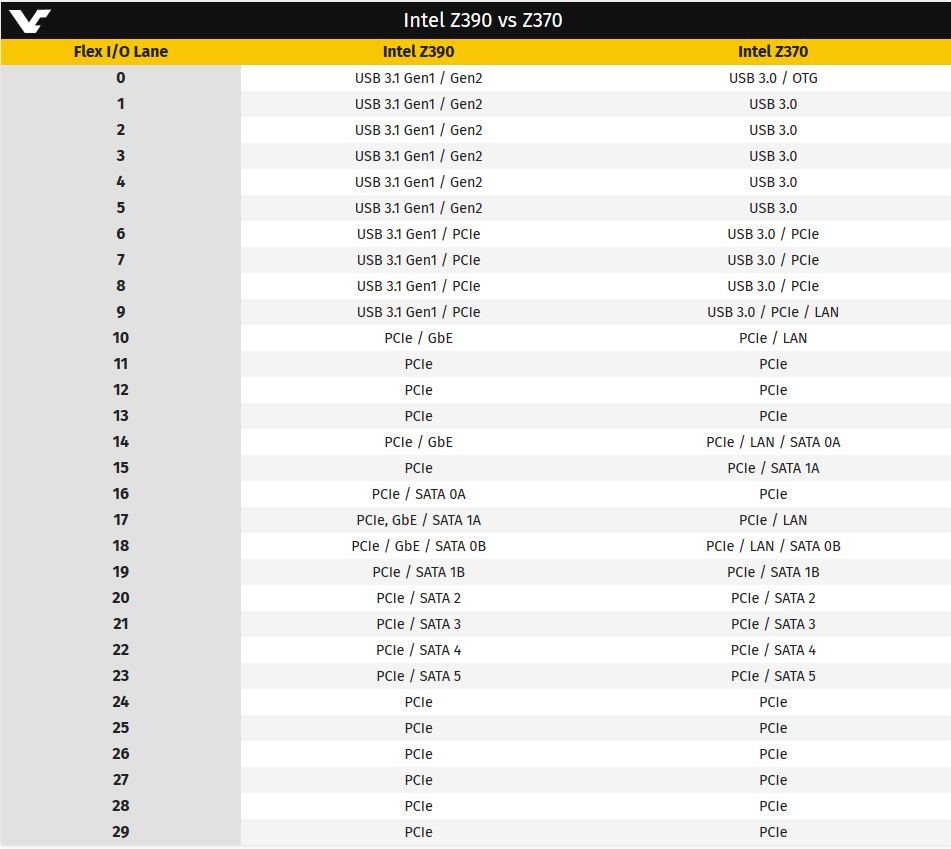Click PCIe / LAN / SATA 0A cell
Screen dimensions: 951x849
coord(773,442)
